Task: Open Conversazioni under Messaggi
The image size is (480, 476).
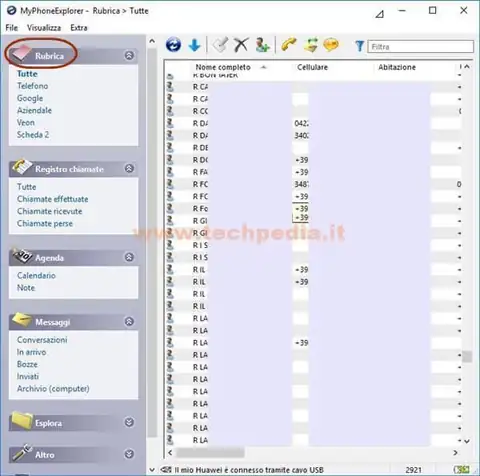Action: click(42, 340)
